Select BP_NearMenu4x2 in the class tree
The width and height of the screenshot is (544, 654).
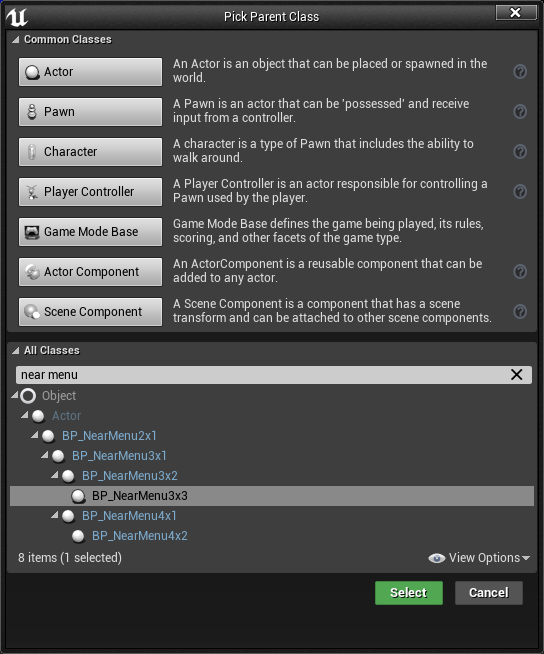coord(139,536)
